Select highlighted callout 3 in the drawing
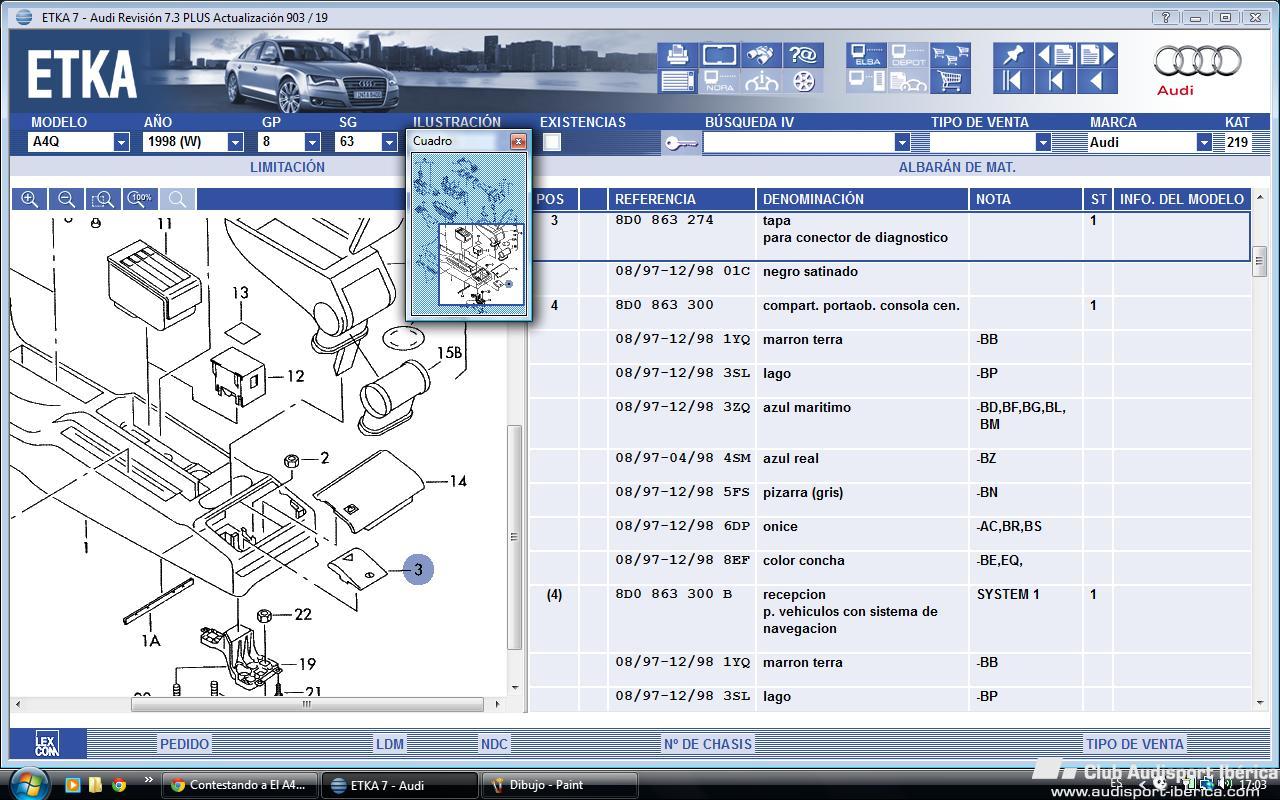 tap(418, 570)
